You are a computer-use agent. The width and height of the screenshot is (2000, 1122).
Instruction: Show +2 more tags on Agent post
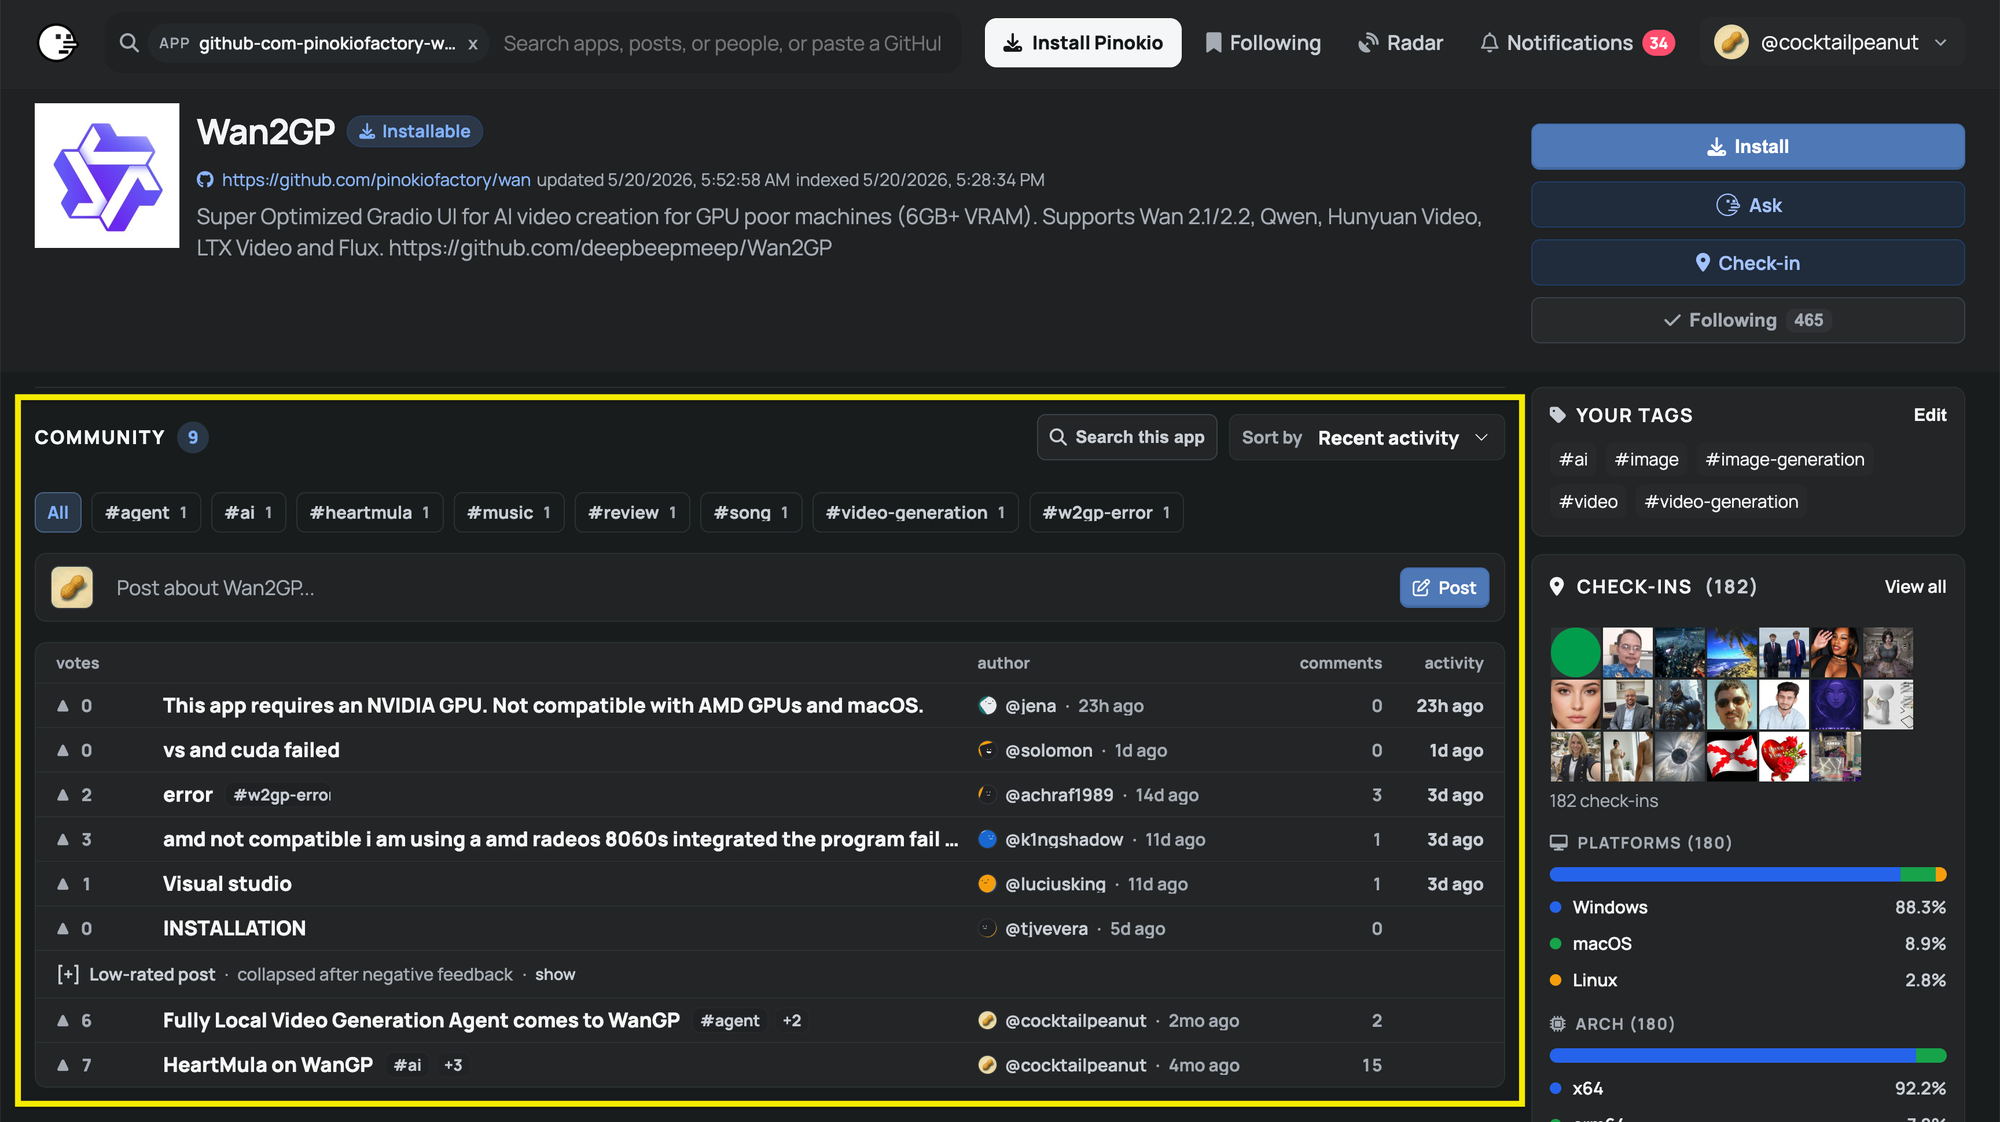[792, 1021]
